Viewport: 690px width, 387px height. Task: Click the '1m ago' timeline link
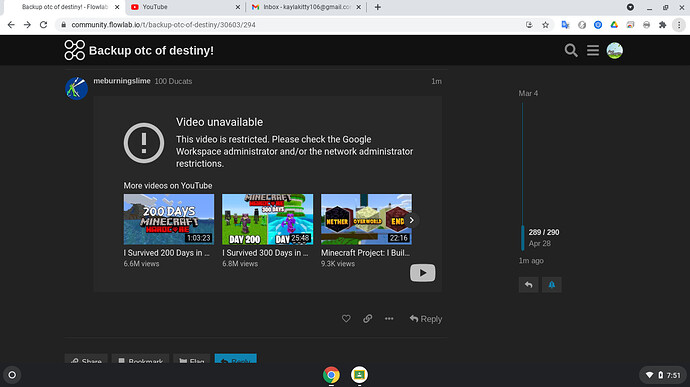[531, 261]
